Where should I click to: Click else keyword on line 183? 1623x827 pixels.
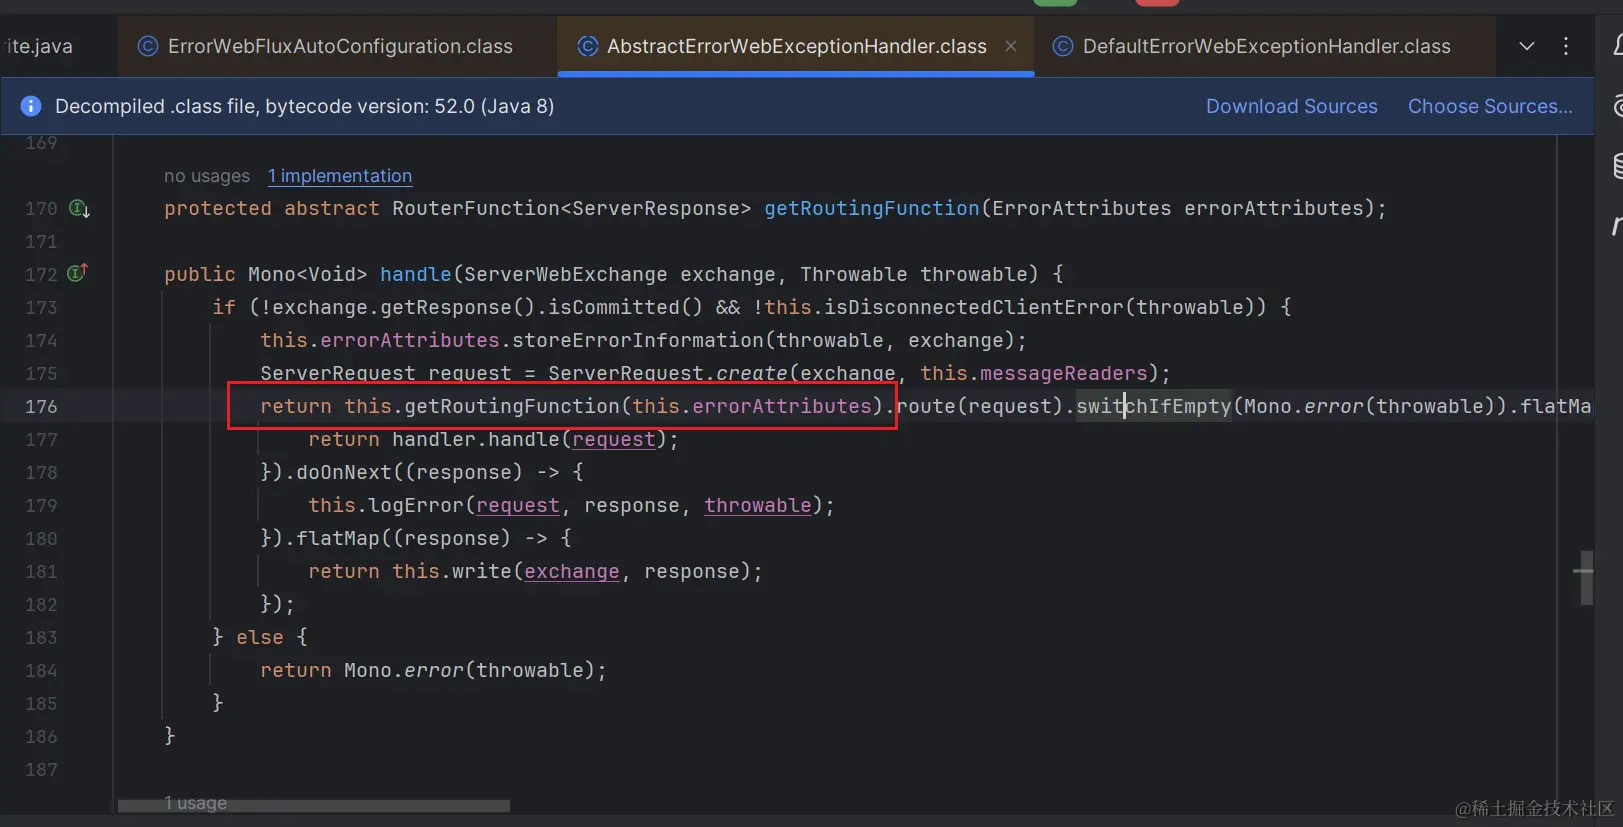(x=260, y=637)
